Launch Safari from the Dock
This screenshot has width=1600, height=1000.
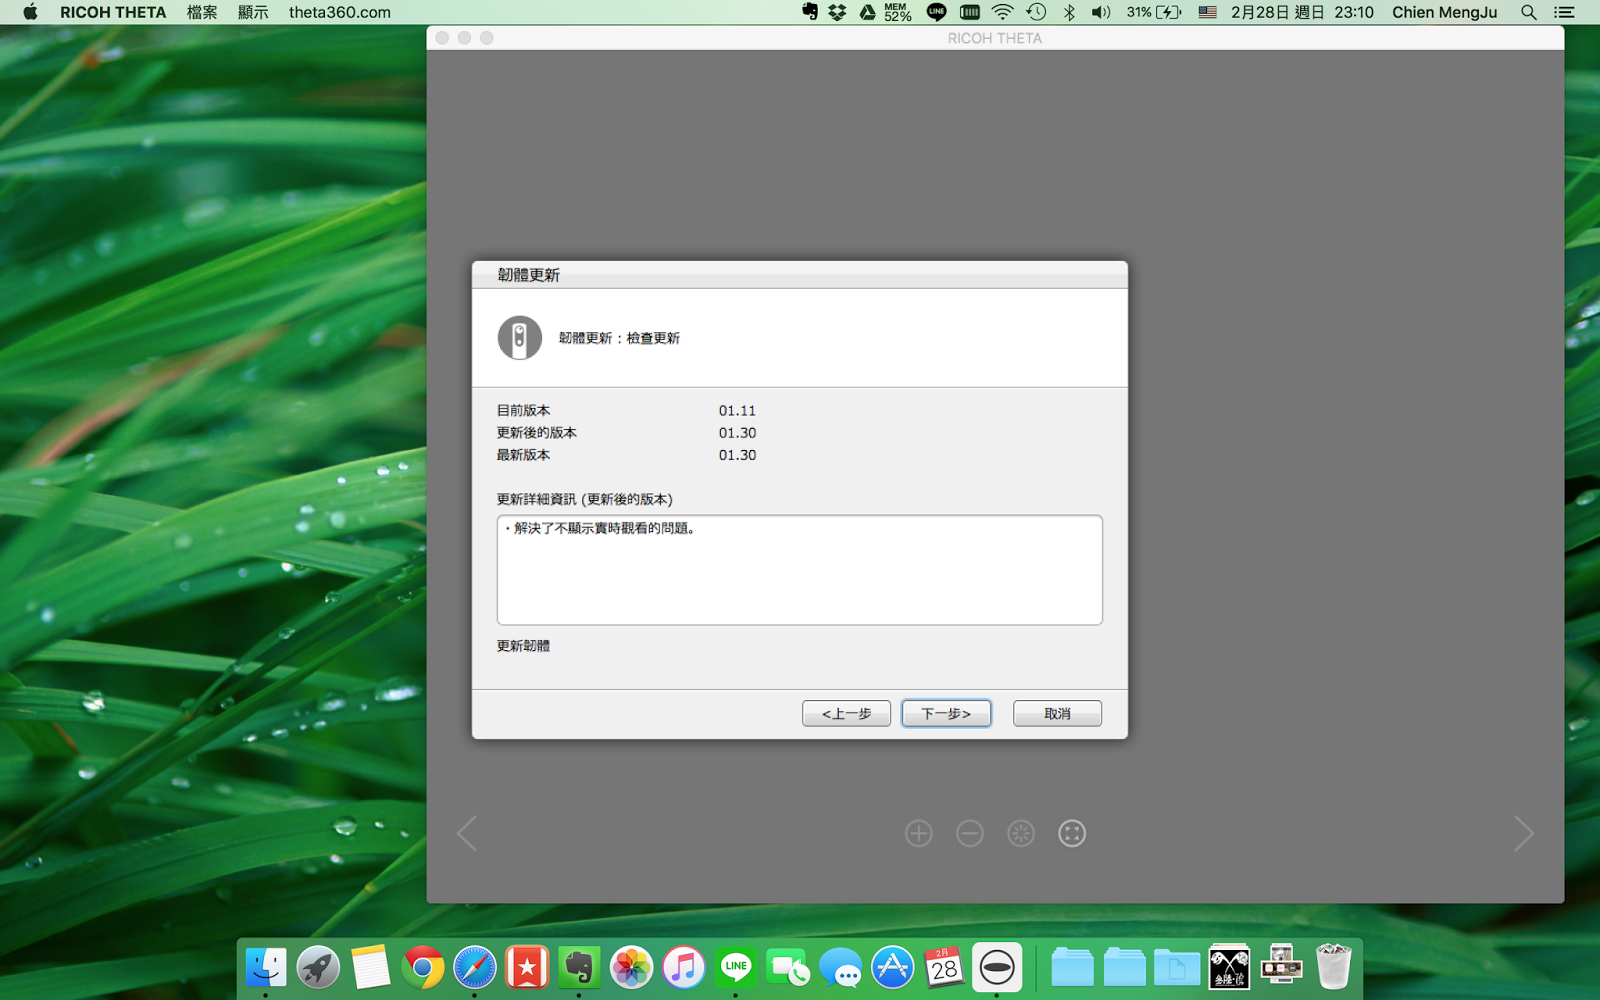coord(475,967)
